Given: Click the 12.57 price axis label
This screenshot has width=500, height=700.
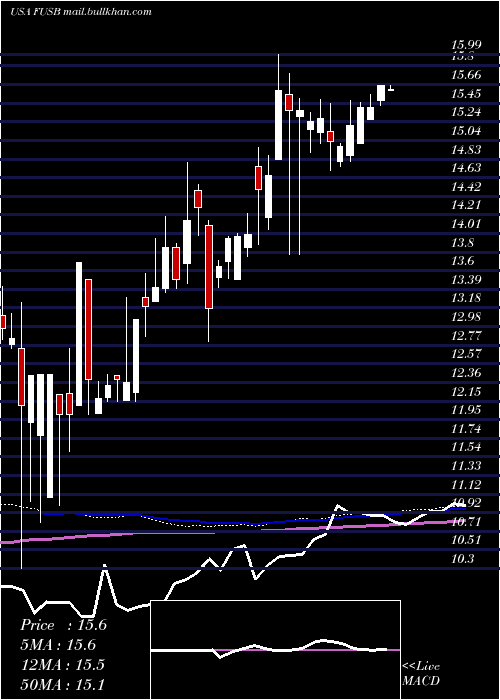Looking at the screenshot, I should [x=466, y=354].
